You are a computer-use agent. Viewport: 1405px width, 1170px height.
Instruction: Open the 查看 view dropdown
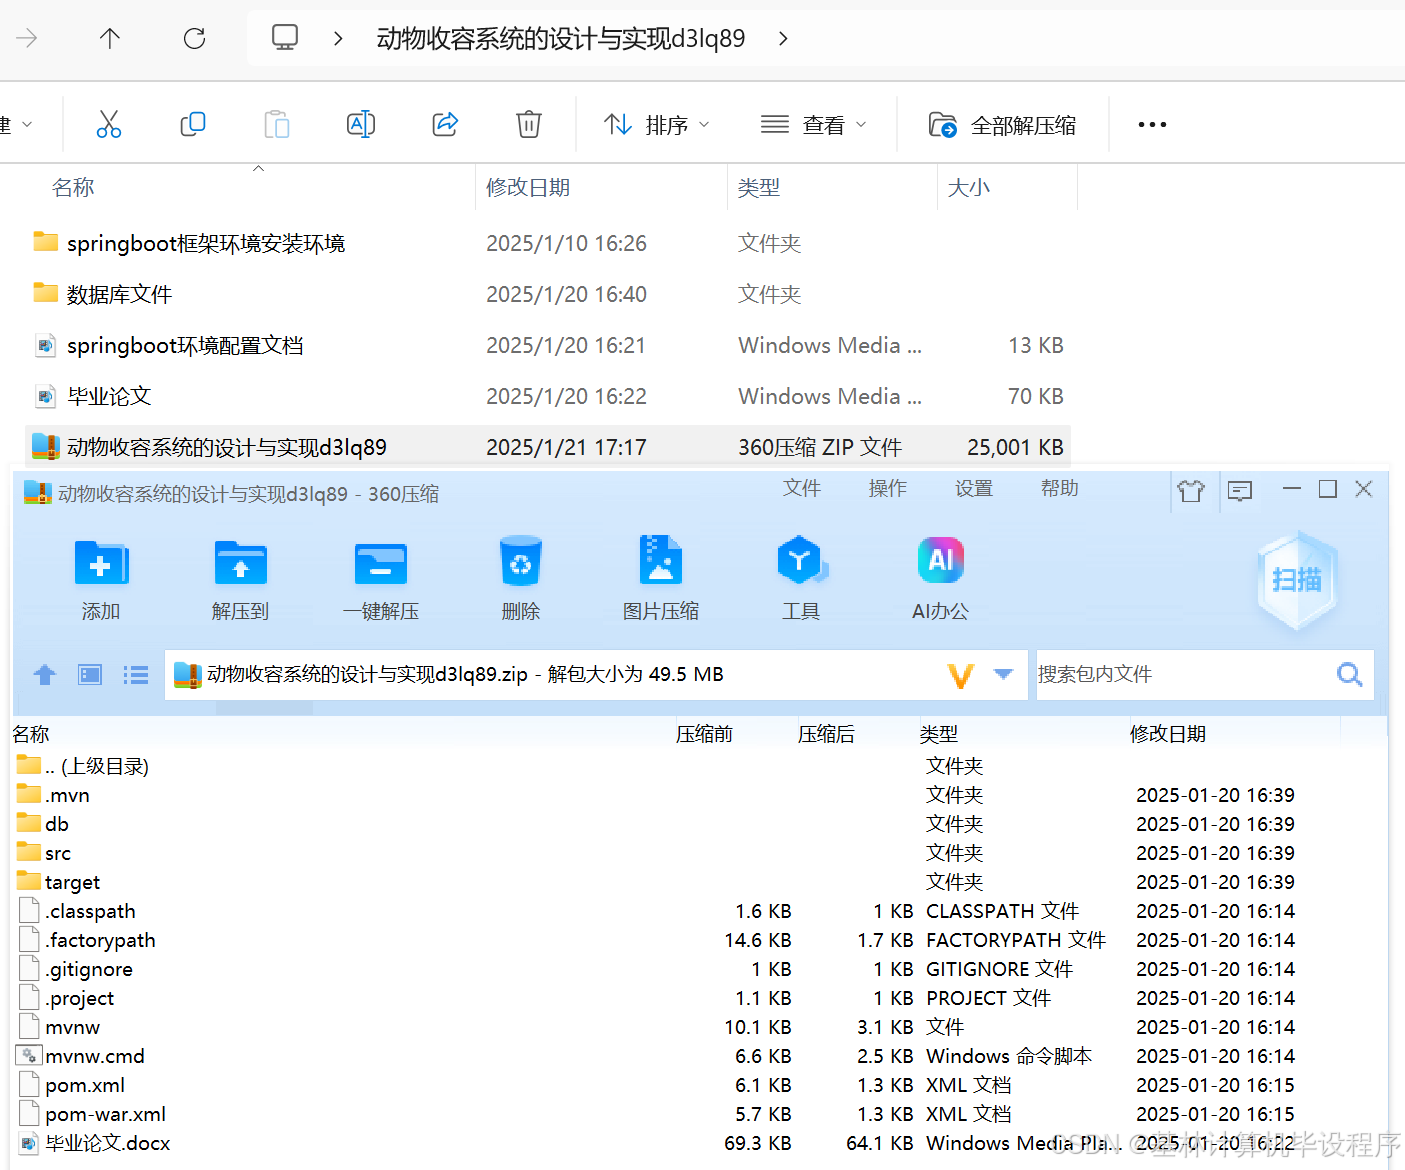[x=813, y=125]
